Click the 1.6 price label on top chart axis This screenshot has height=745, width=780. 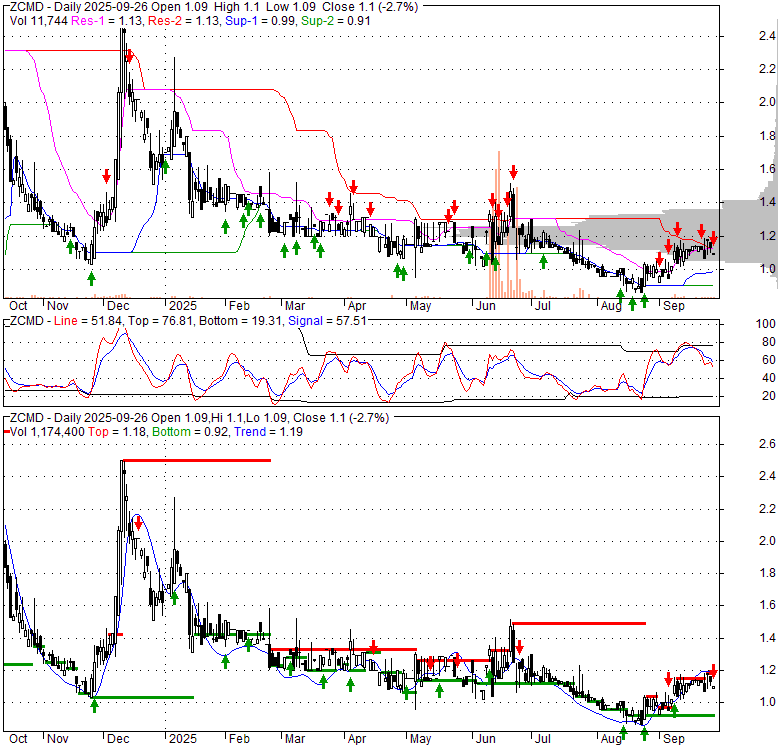(767, 169)
